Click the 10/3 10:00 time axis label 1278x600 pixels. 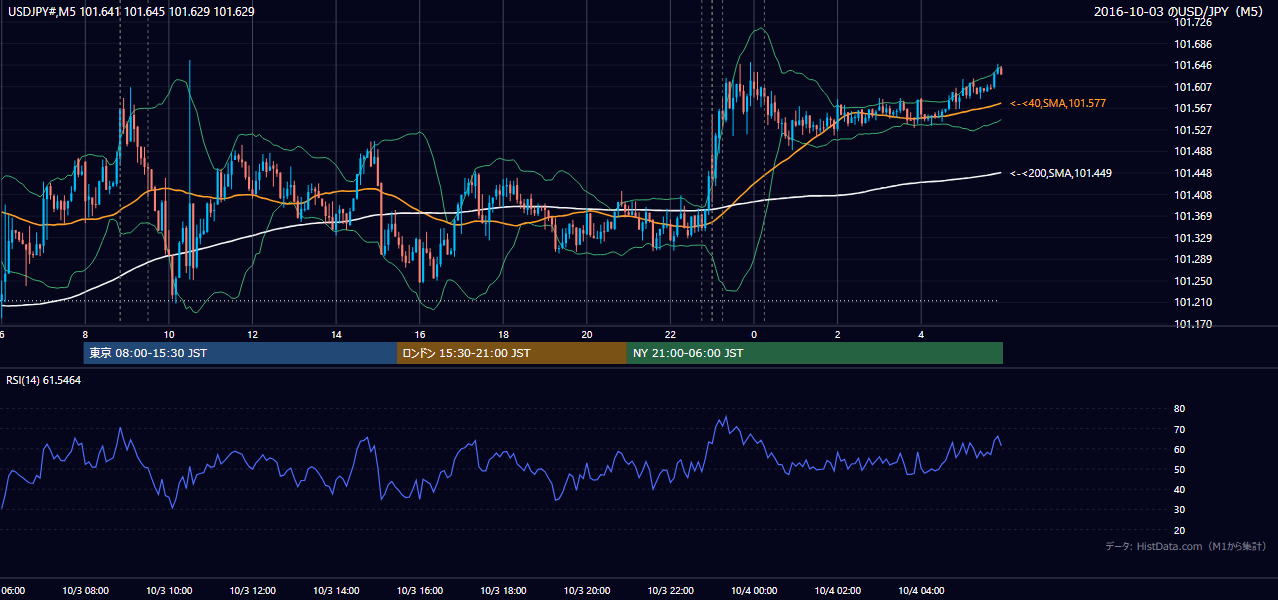(169, 590)
